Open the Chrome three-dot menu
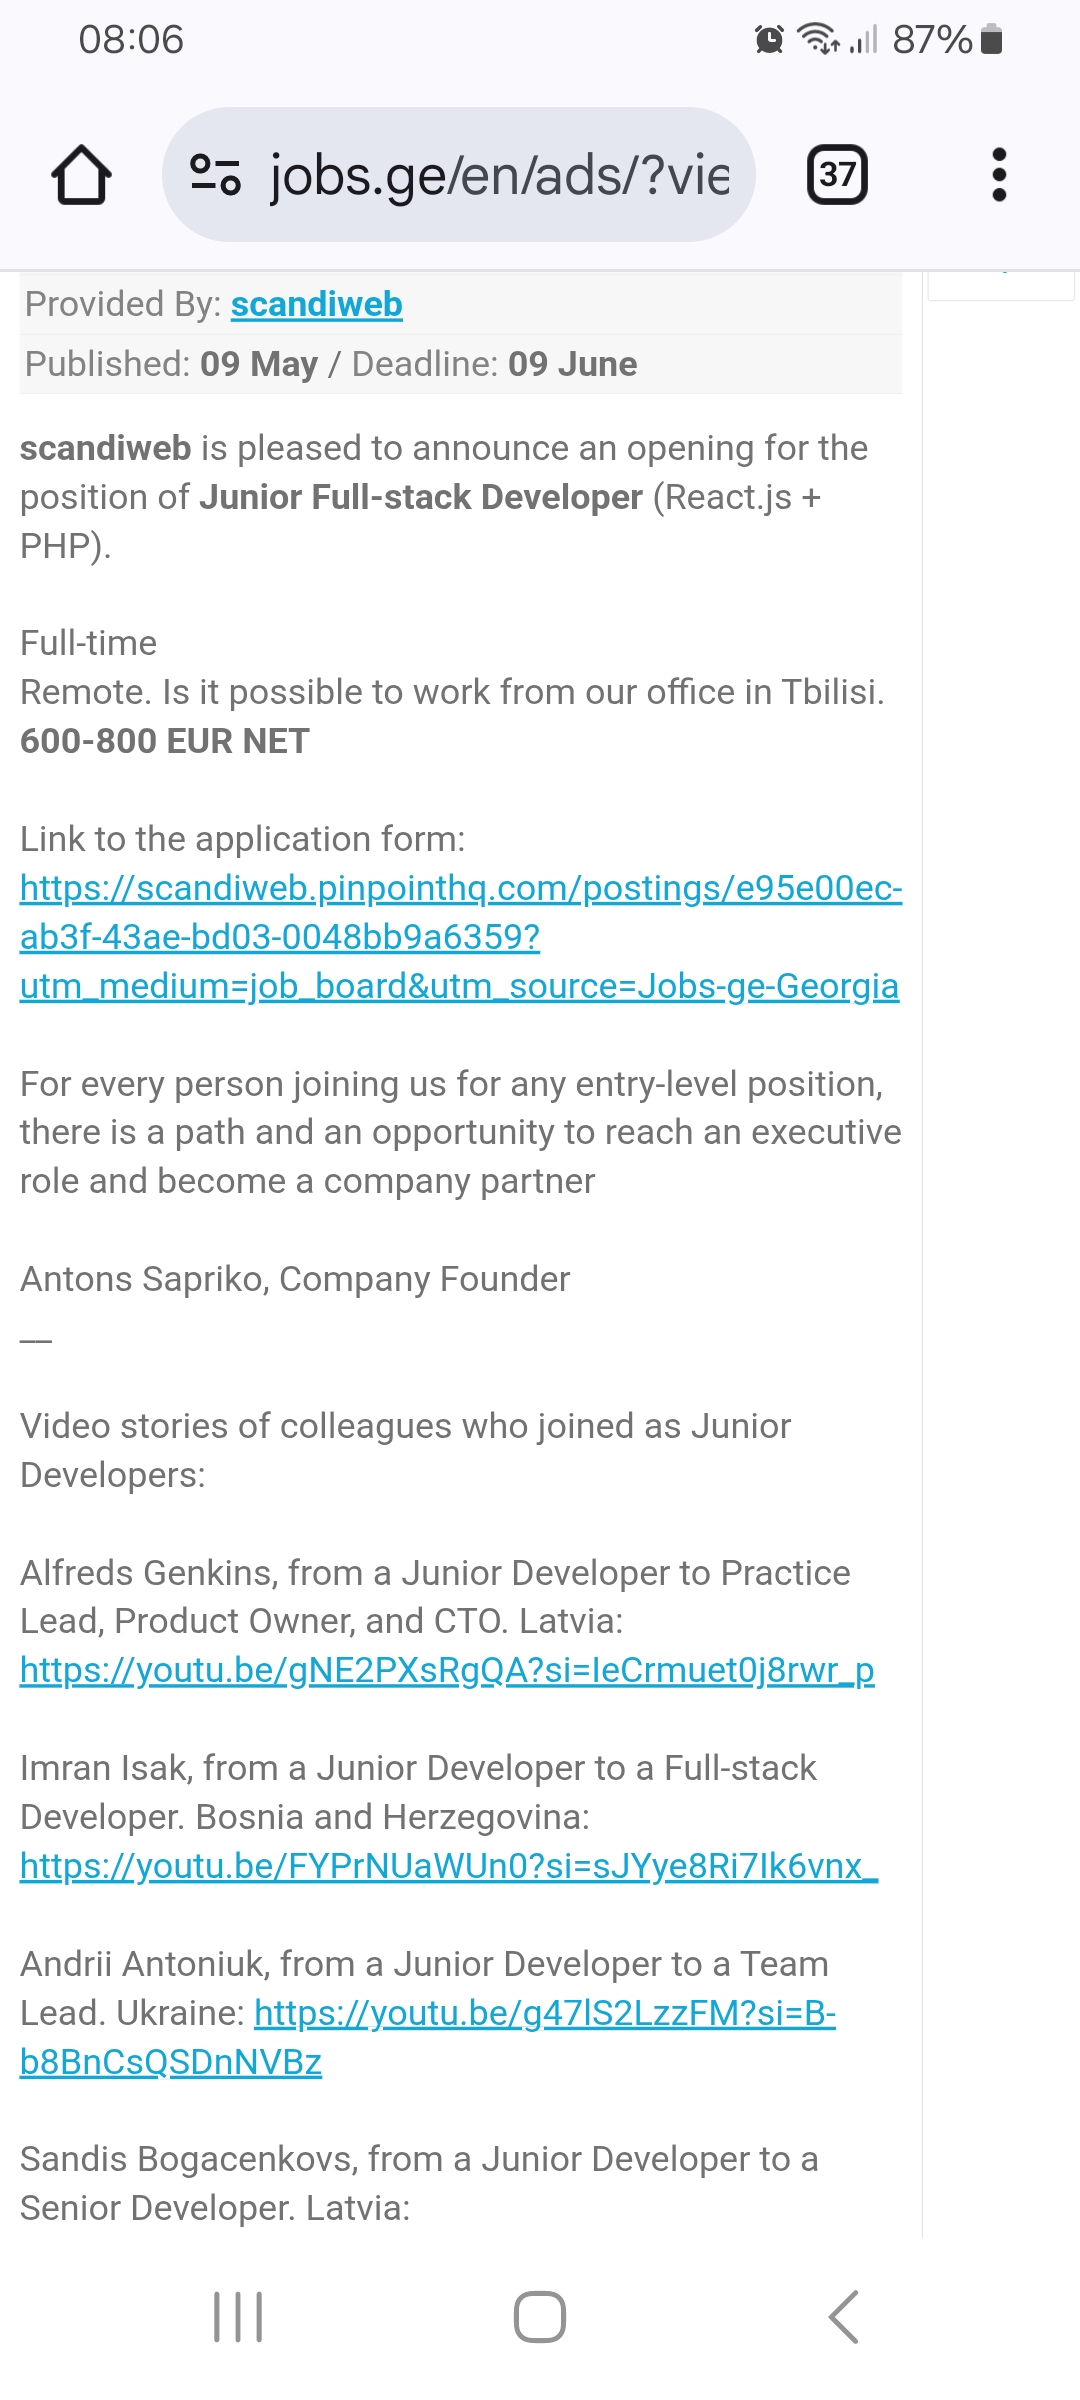Screen dimensions: 1080x2400 click(x=998, y=175)
